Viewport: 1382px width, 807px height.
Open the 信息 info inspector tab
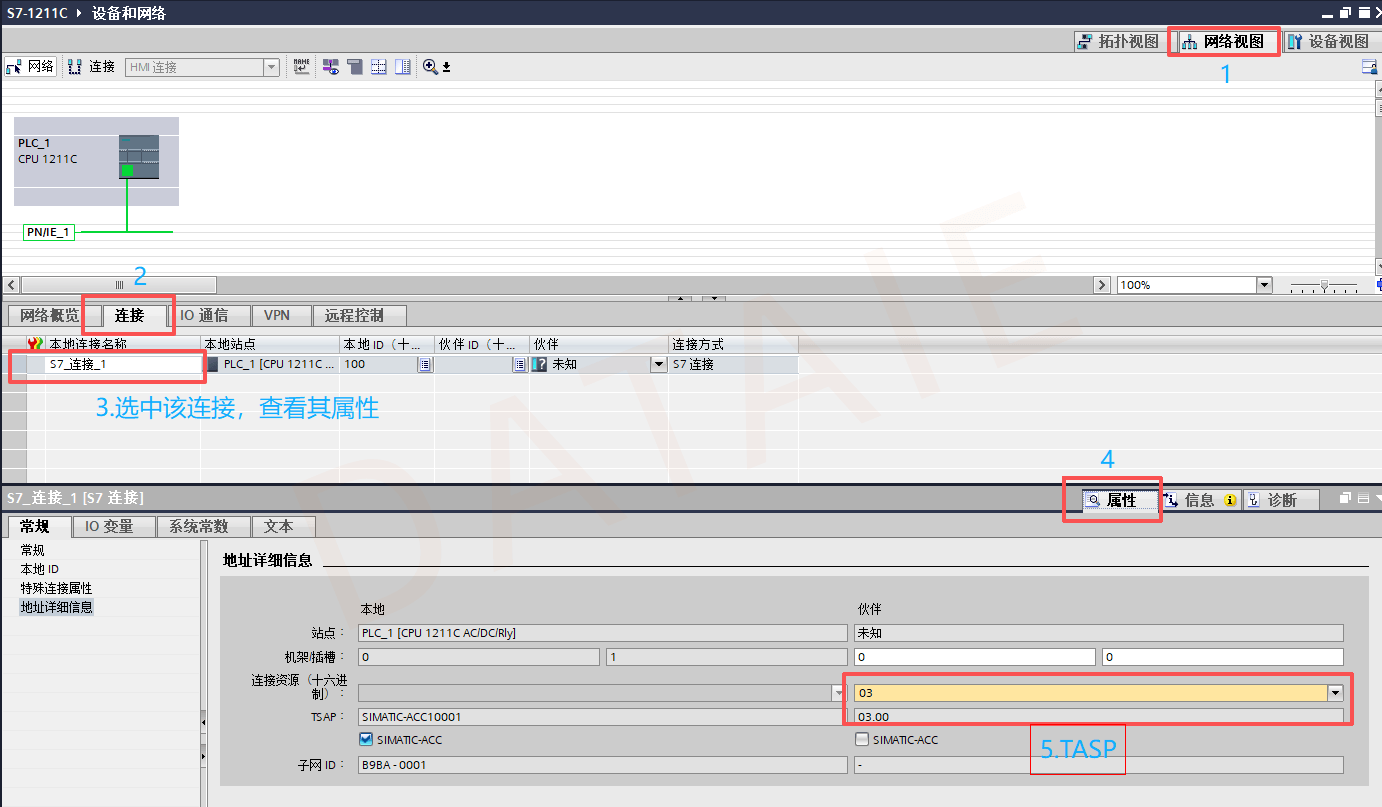(x=1200, y=500)
